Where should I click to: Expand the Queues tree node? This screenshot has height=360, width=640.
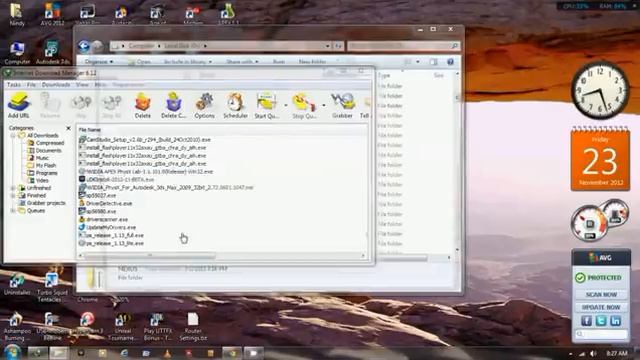tap(13, 211)
